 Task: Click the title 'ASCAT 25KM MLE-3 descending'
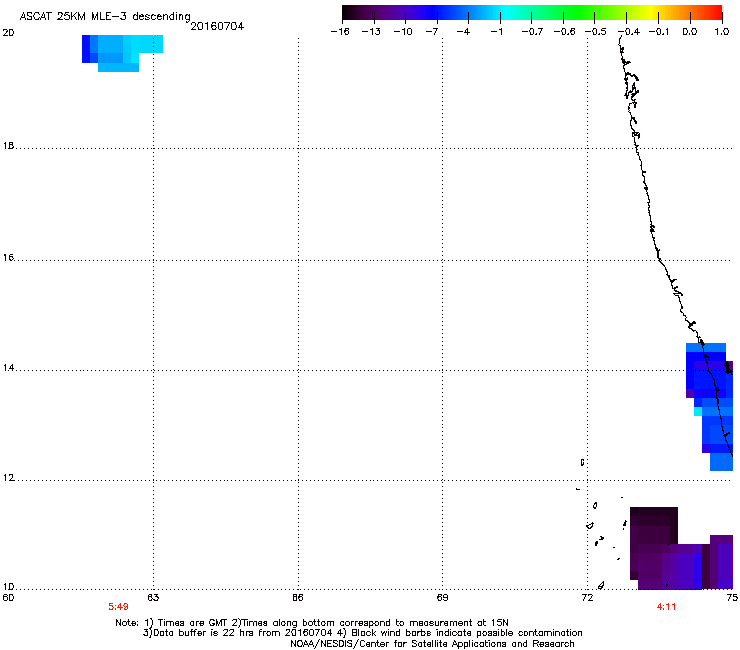click(x=105, y=16)
